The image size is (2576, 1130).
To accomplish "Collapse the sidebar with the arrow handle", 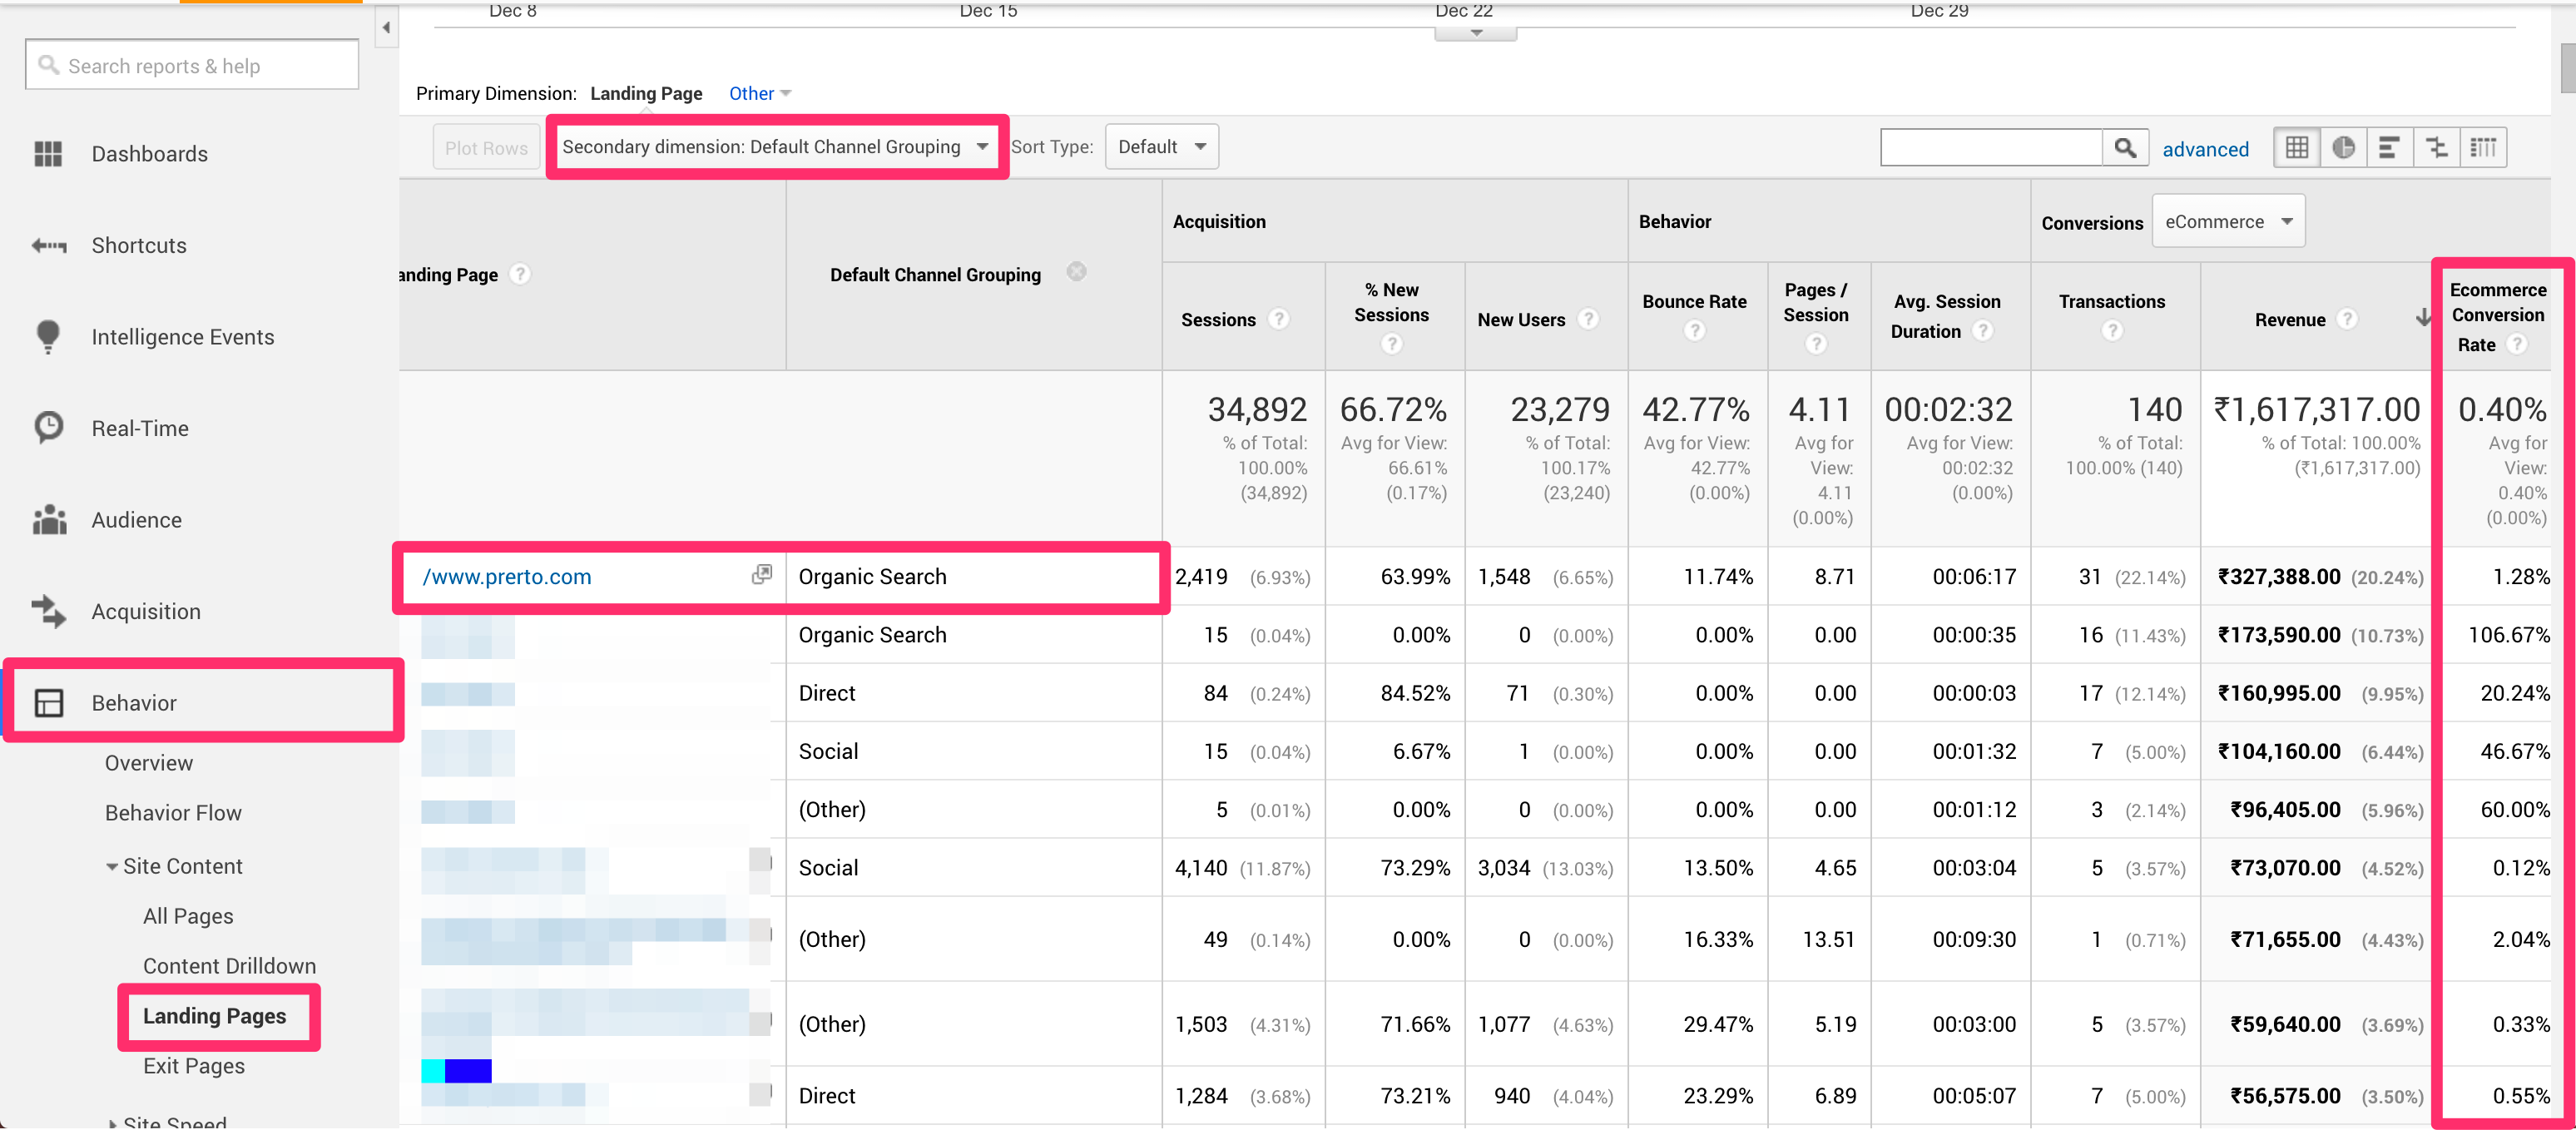I will [x=387, y=28].
